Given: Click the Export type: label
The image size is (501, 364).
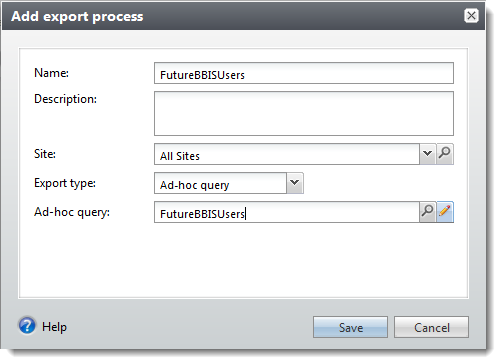Looking at the screenshot, I should (65, 183).
